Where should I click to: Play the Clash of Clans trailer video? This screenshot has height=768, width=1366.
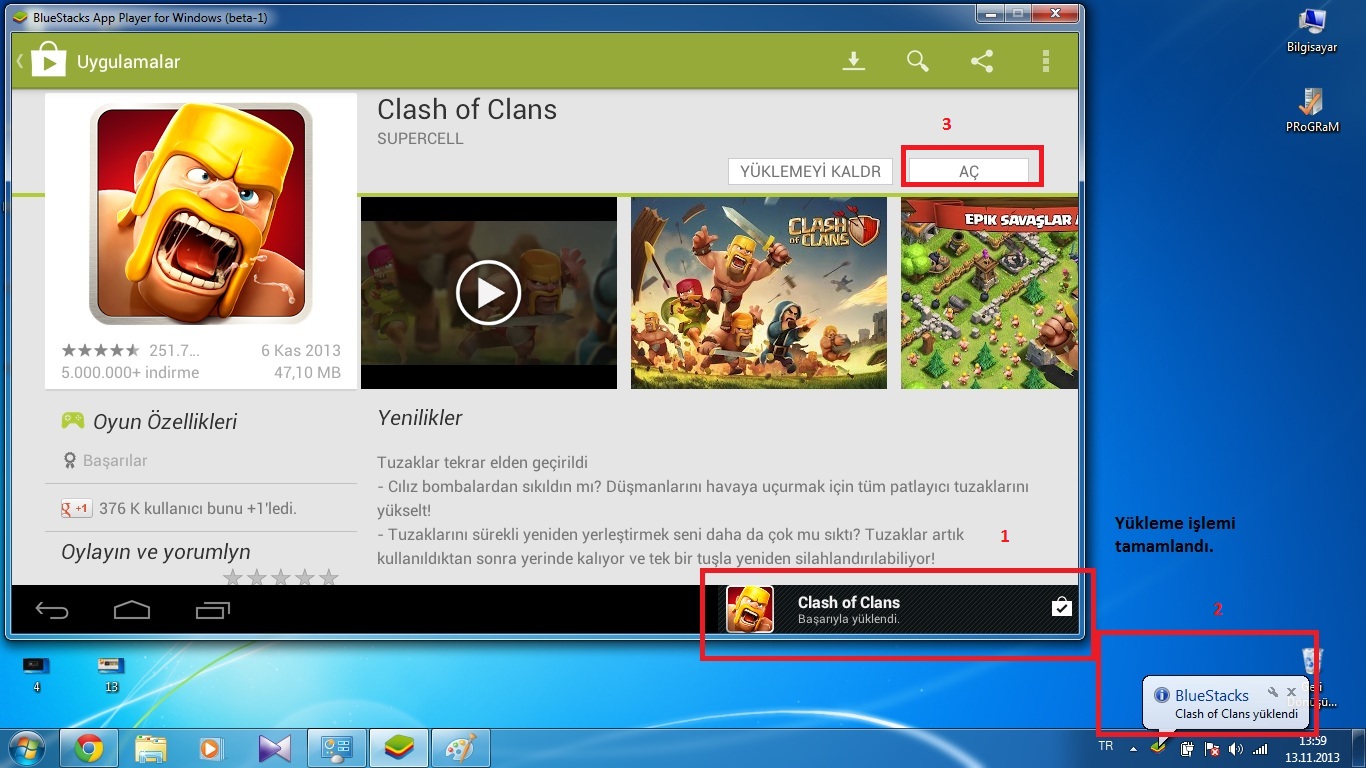tap(488, 293)
